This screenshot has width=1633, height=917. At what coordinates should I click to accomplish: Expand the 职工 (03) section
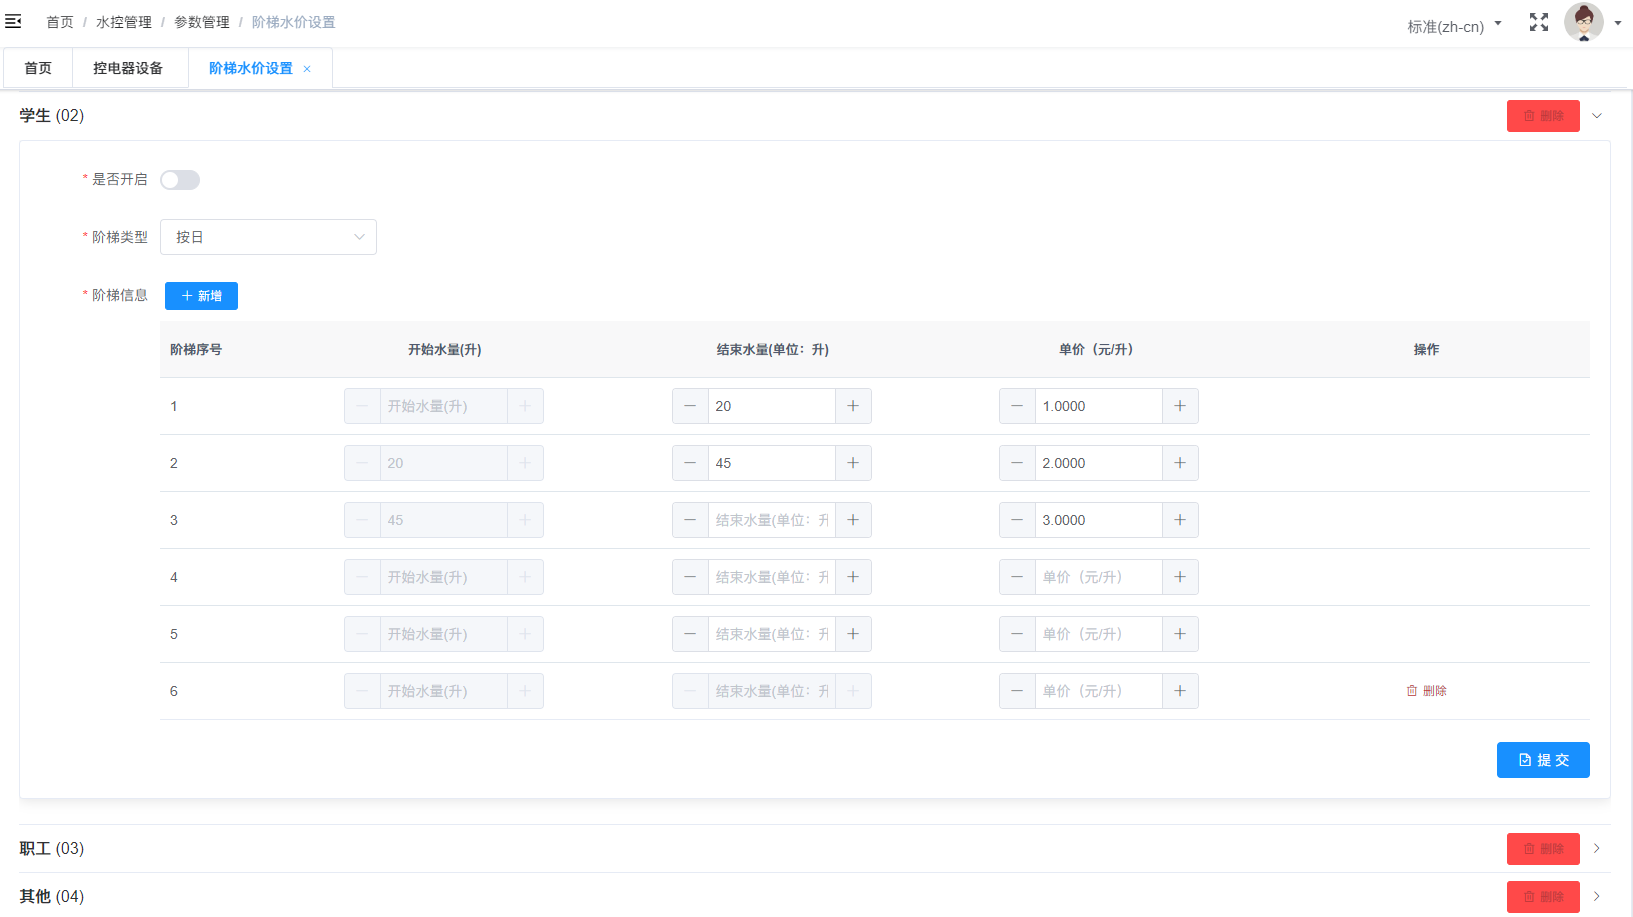1597,848
